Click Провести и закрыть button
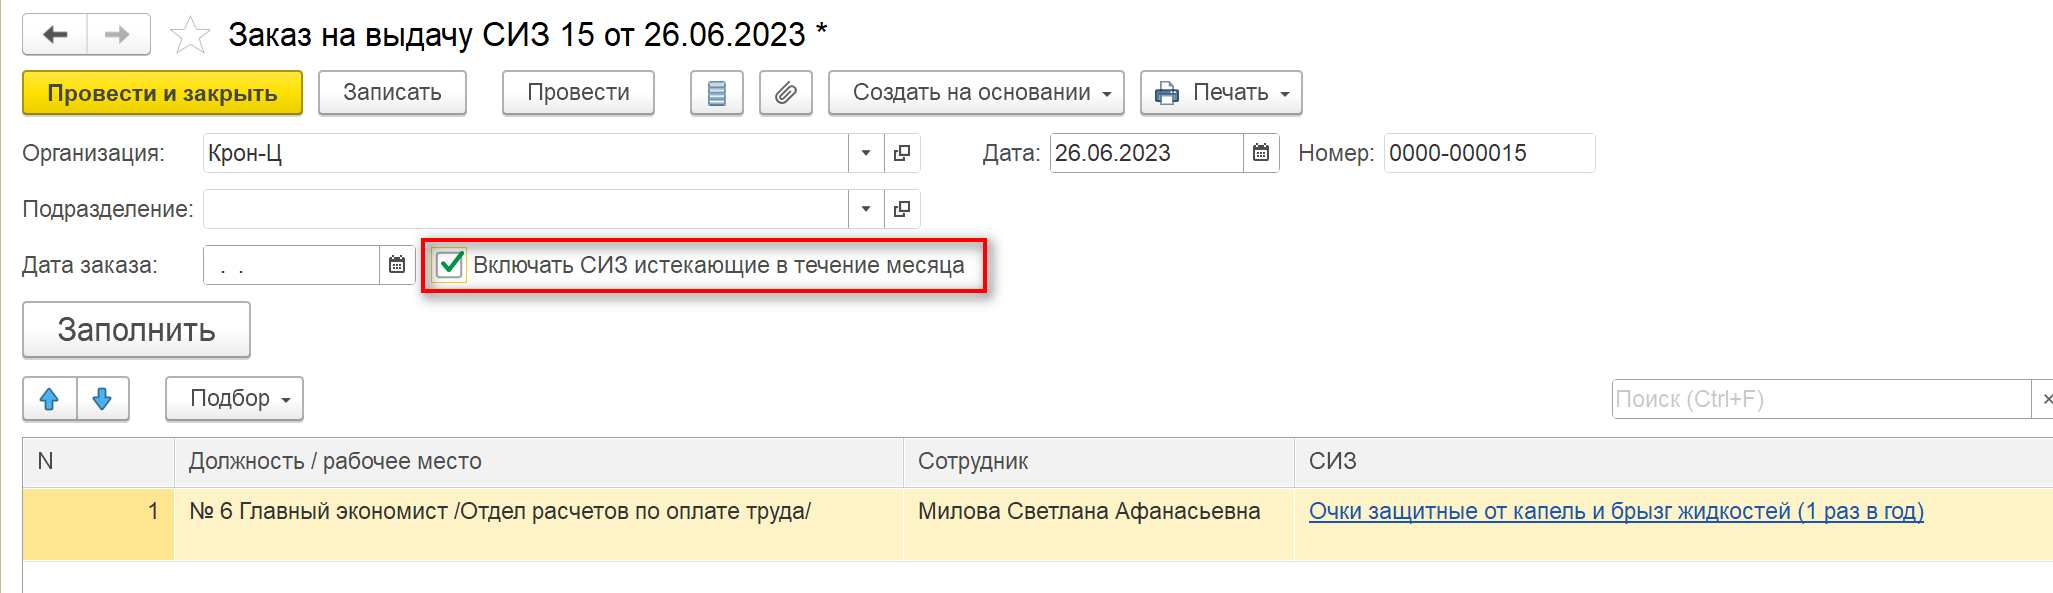The height and width of the screenshot is (593, 2053). [162, 93]
